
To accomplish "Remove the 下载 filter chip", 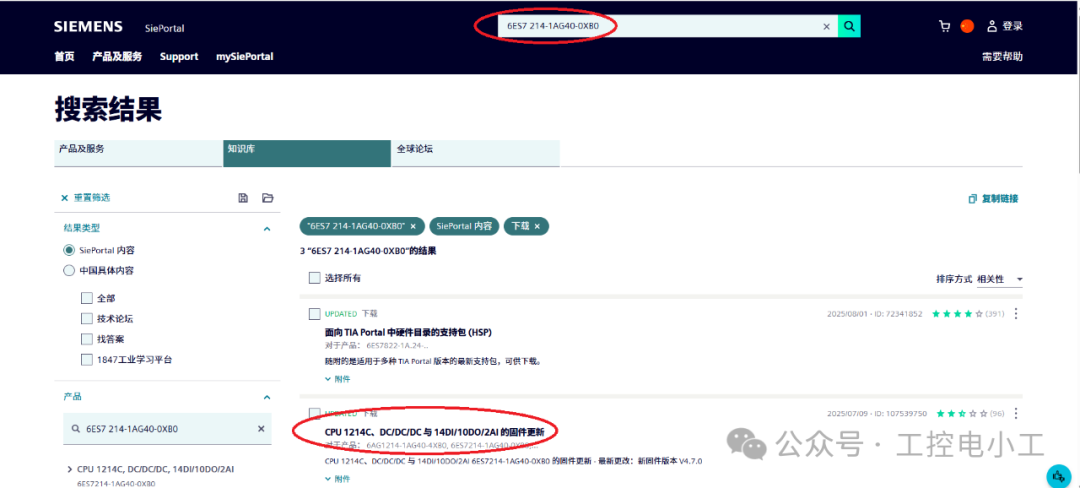I will (537, 226).
